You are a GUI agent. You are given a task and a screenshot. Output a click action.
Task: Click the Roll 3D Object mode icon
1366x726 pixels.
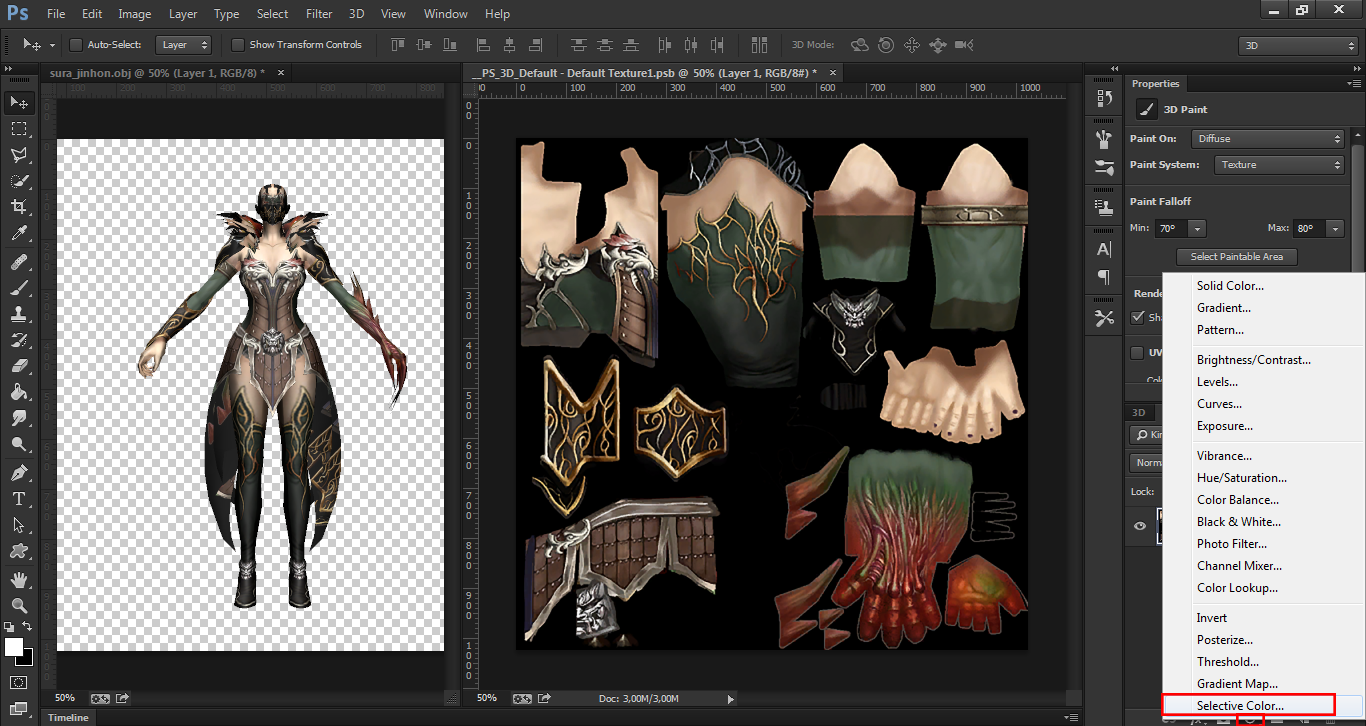pyautogui.click(x=886, y=45)
